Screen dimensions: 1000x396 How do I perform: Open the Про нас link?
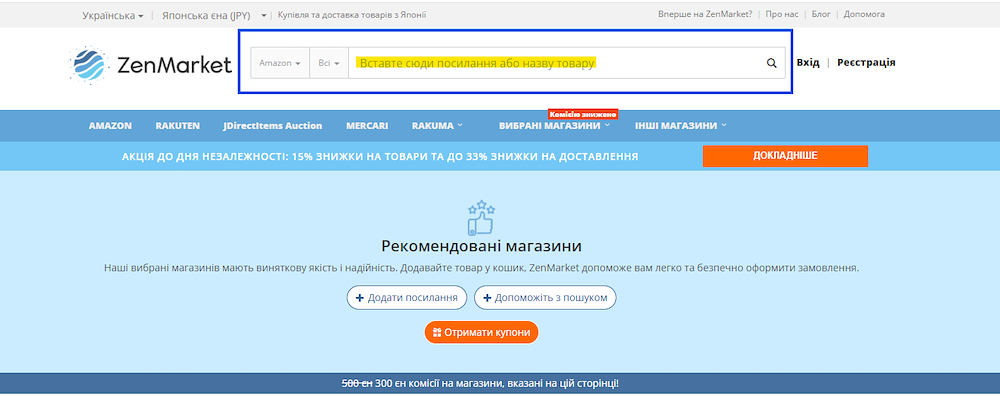(782, 14)
